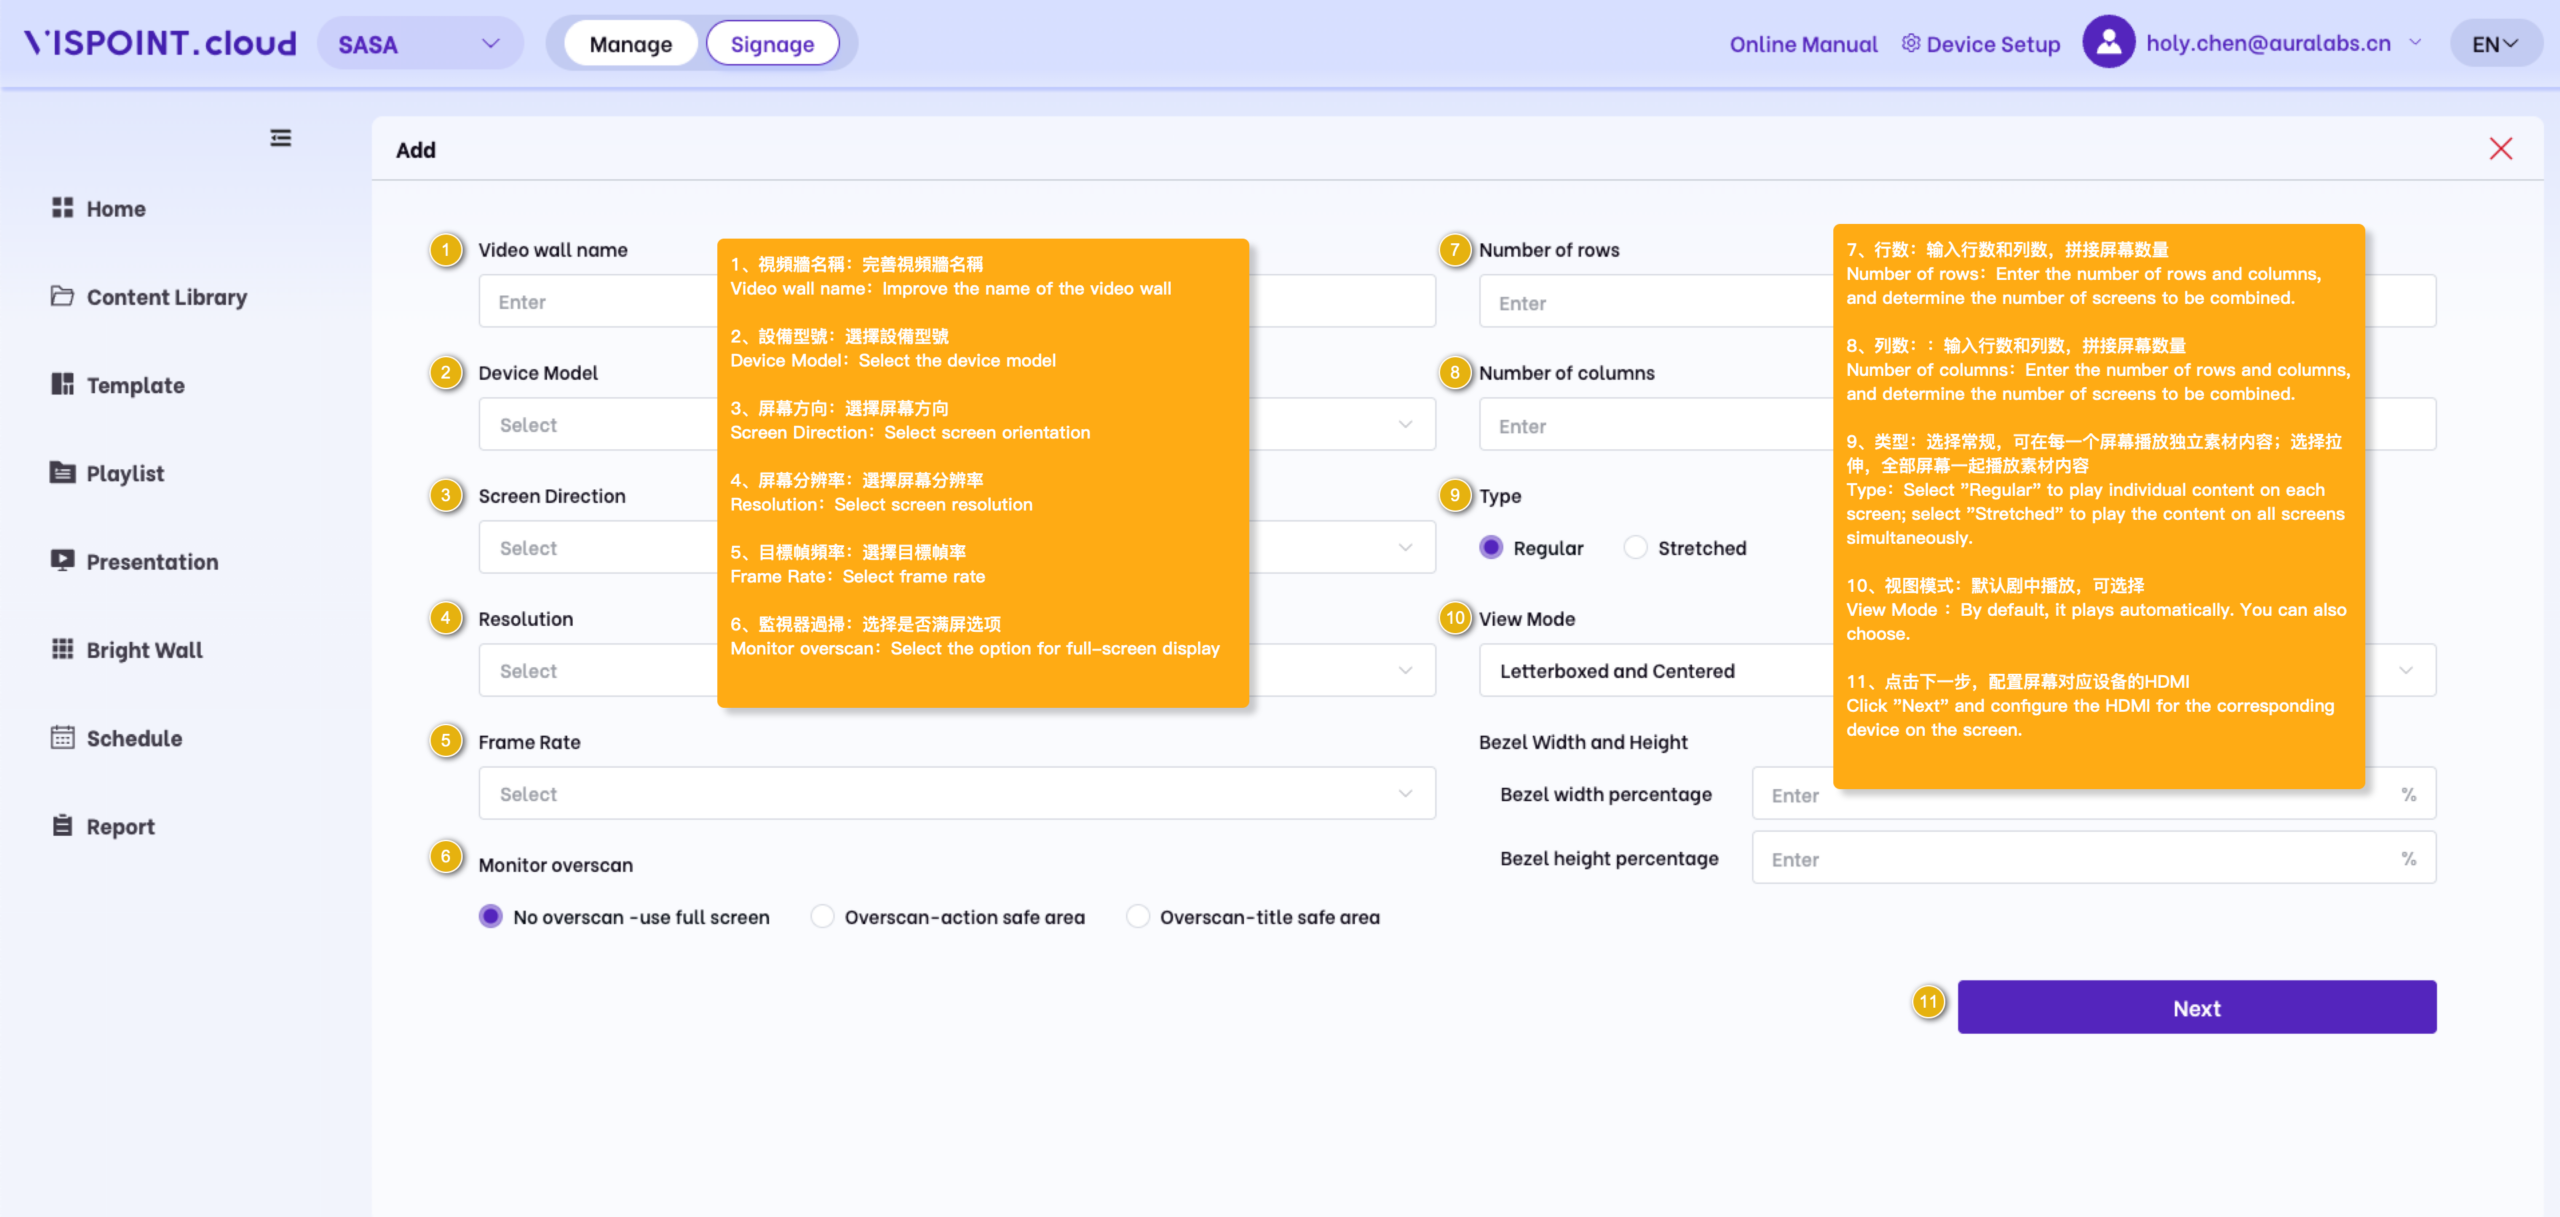Click the Next button
Screen dimensions: 2560x1217
tap(2196, 1008)
